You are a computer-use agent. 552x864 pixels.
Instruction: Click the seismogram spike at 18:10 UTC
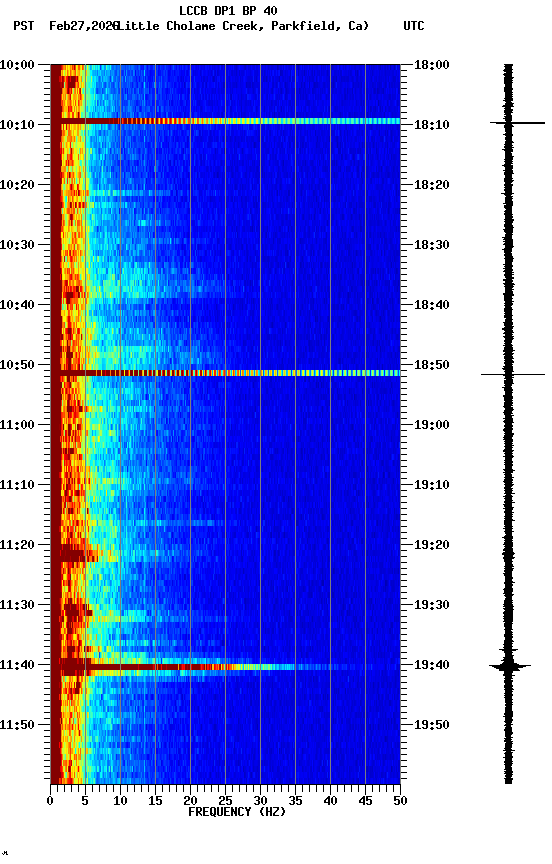(517, 123)
